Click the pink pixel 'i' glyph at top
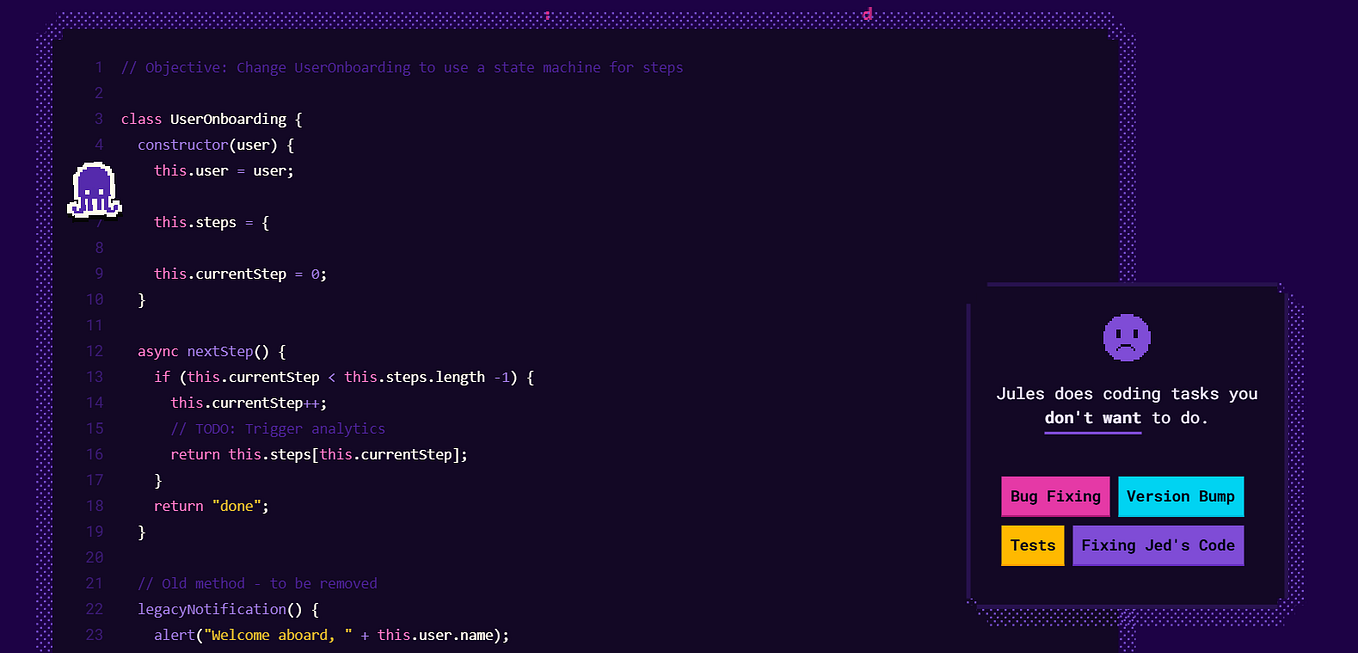1358x653 pixels. coord(548,15)
